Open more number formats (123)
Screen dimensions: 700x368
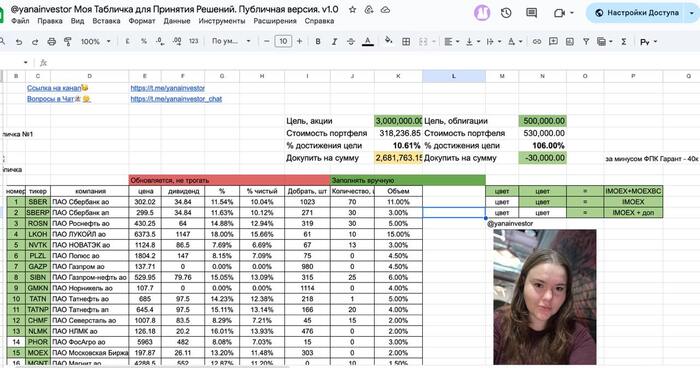[x=193, y=41]
